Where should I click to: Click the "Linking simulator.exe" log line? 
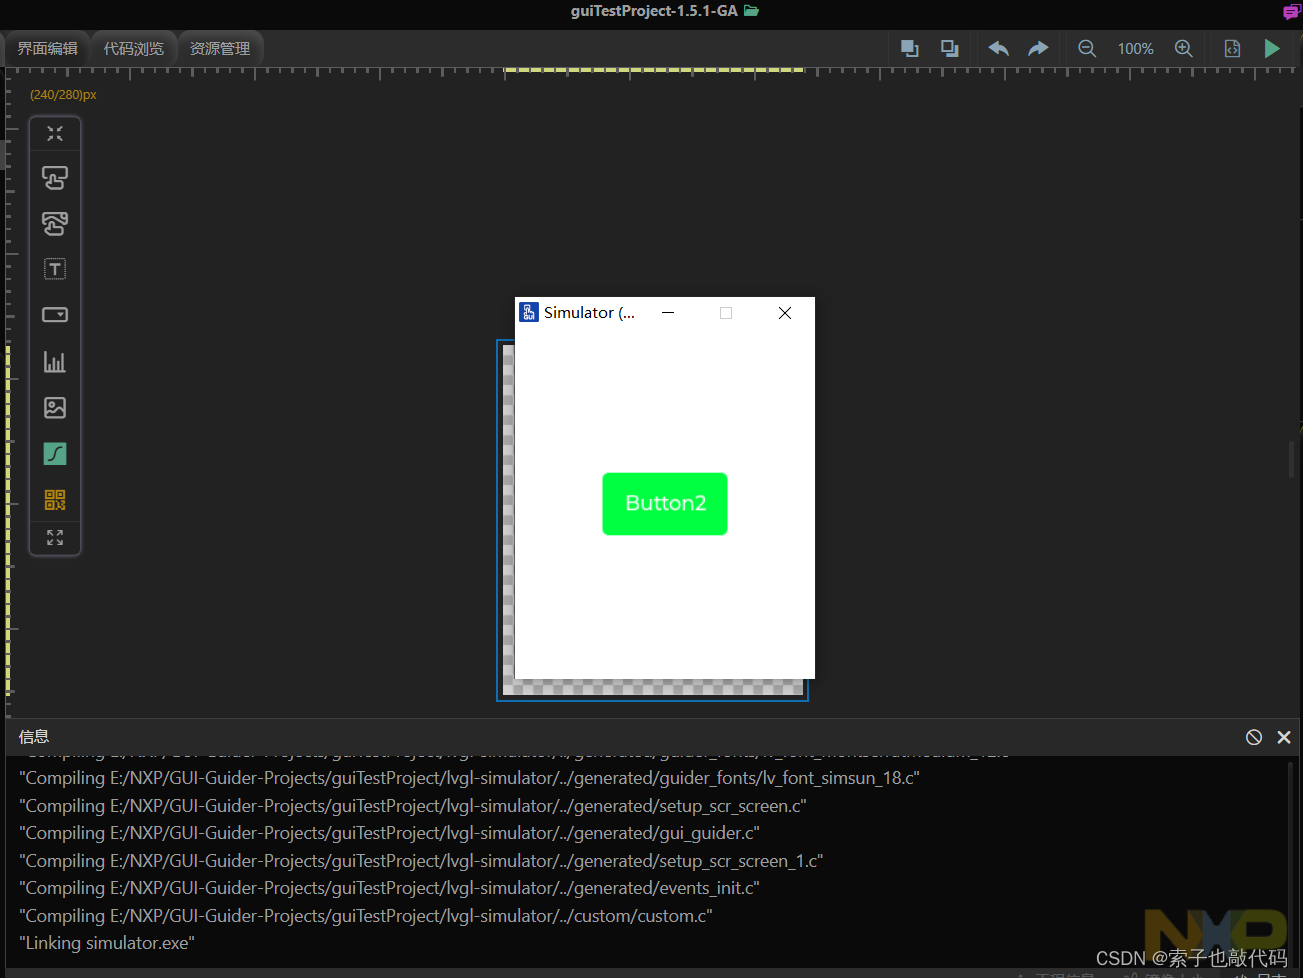click(107, 943)
